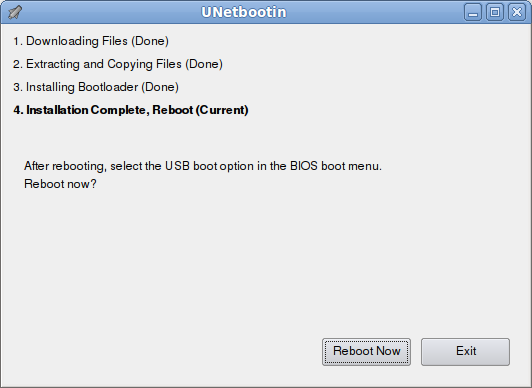Click the "Reboot now?" question text
This screenshot has height=388, width=532.
[x=60, y=184]
